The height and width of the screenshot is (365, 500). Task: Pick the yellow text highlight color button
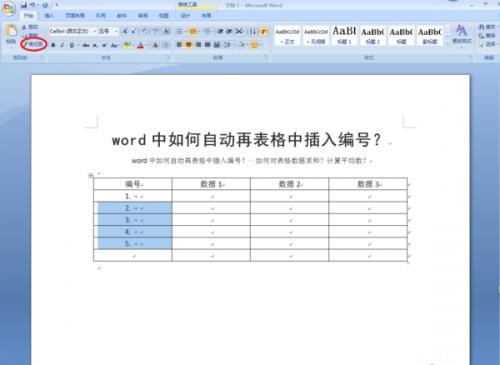click(x=127, y=45)
